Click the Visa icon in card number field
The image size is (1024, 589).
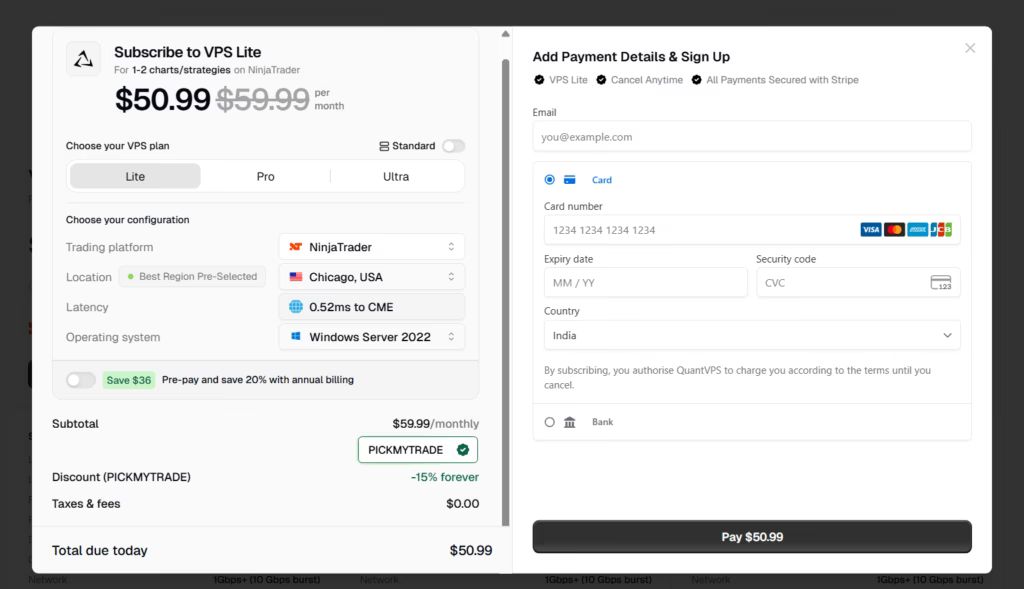click(x=870, y=229)
